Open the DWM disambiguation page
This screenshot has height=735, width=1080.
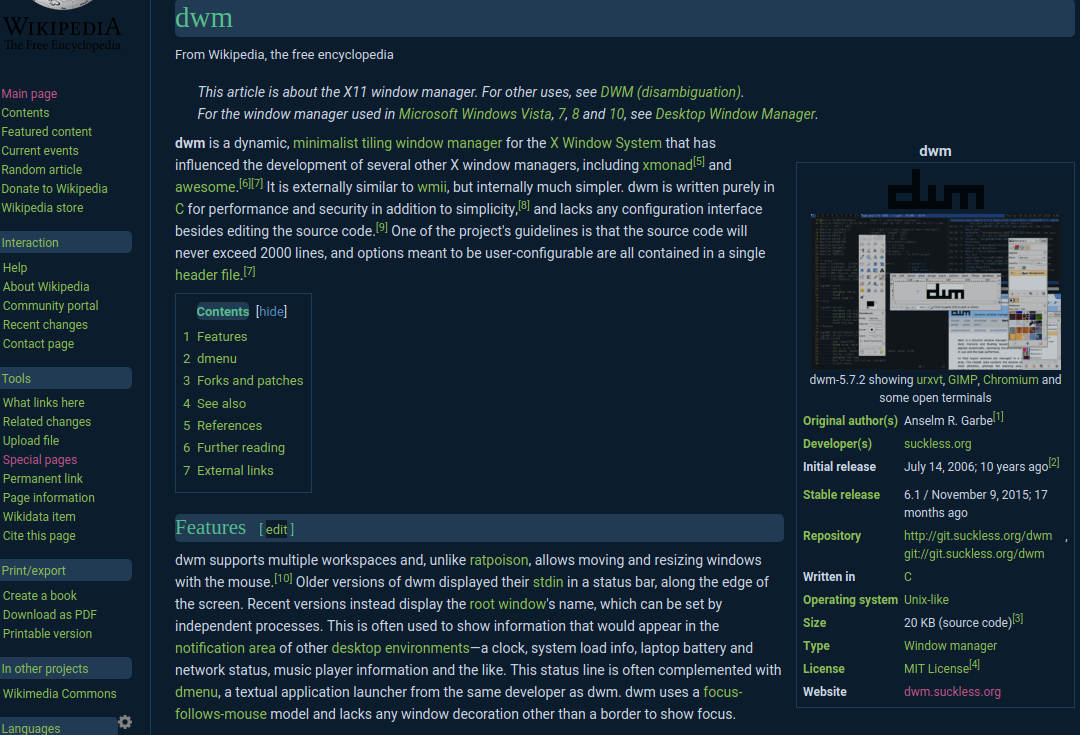tap(670, 91)
